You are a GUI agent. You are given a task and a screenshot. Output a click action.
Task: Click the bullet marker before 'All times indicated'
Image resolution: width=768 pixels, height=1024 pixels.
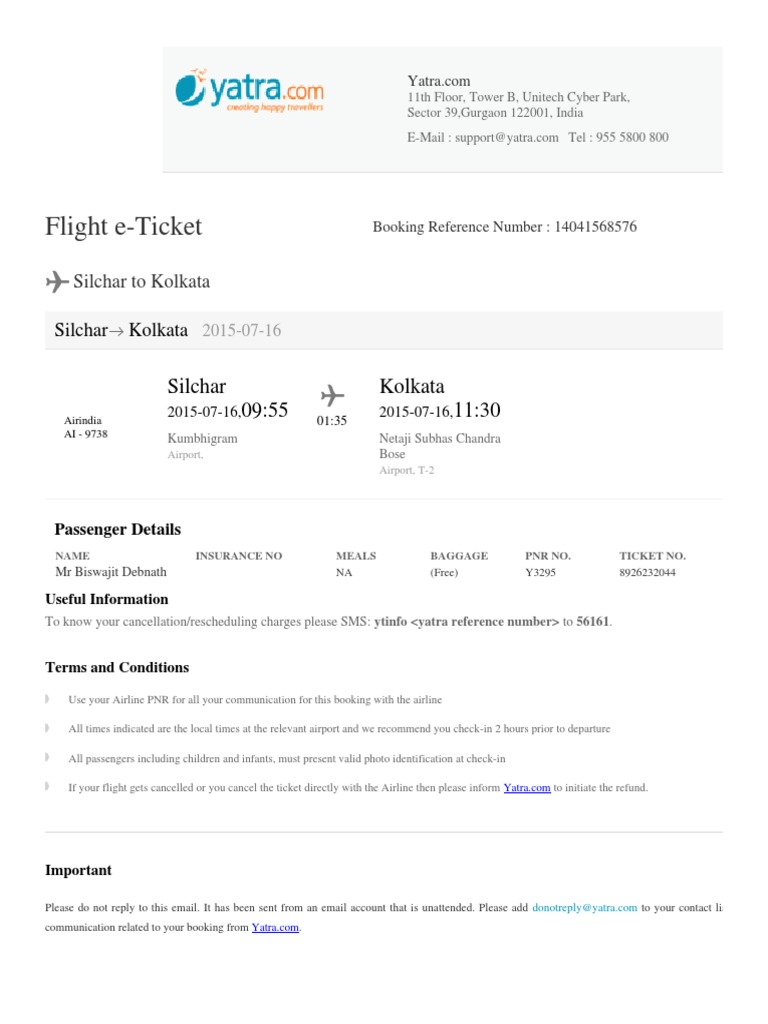48,729
